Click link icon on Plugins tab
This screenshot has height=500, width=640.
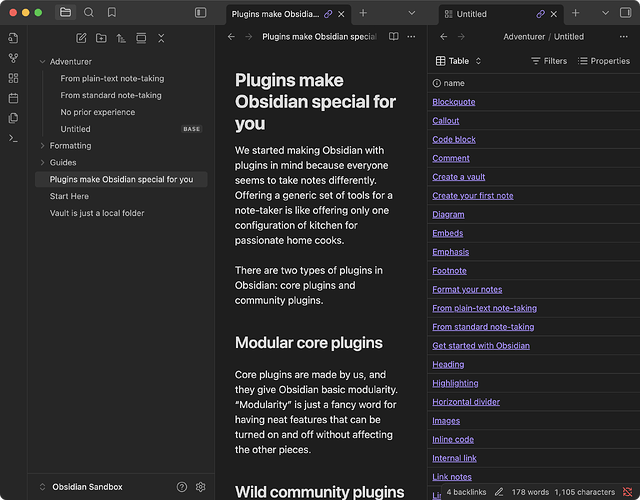click(328, 14)
